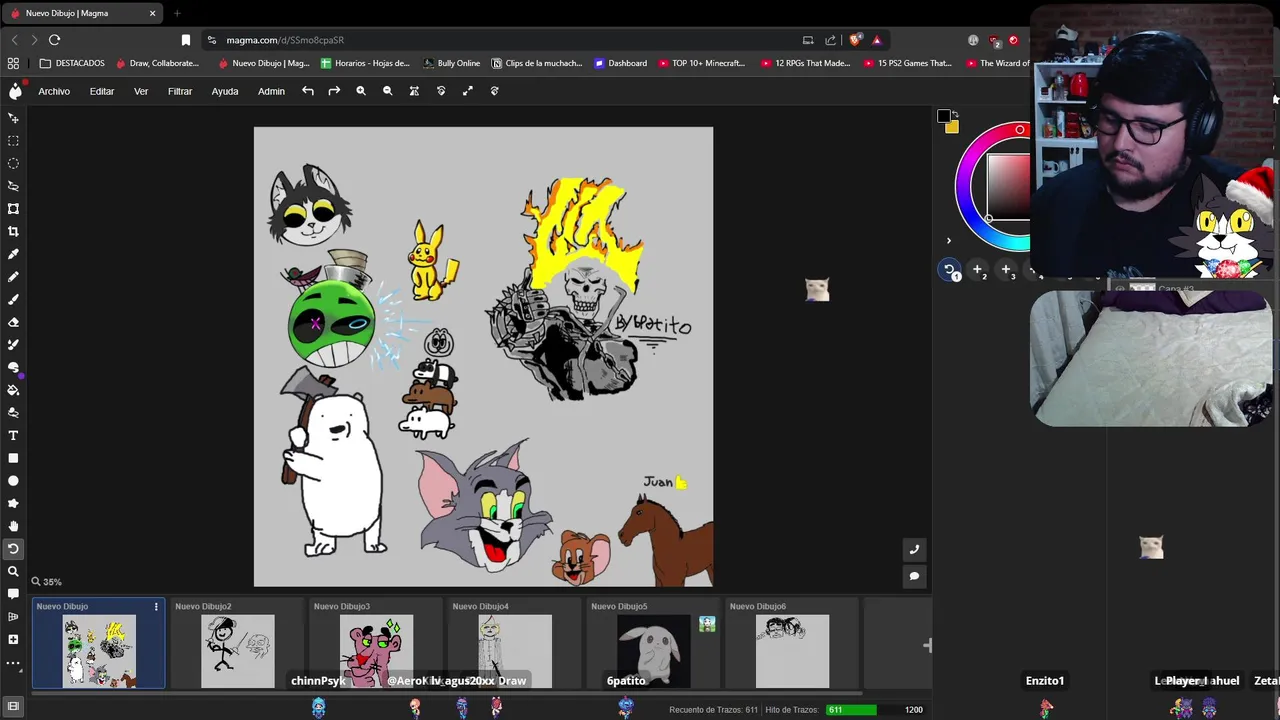Select the Text tool
Image resolution: width=1280 pixels, height=720 pixels.
tap(13, 435)
